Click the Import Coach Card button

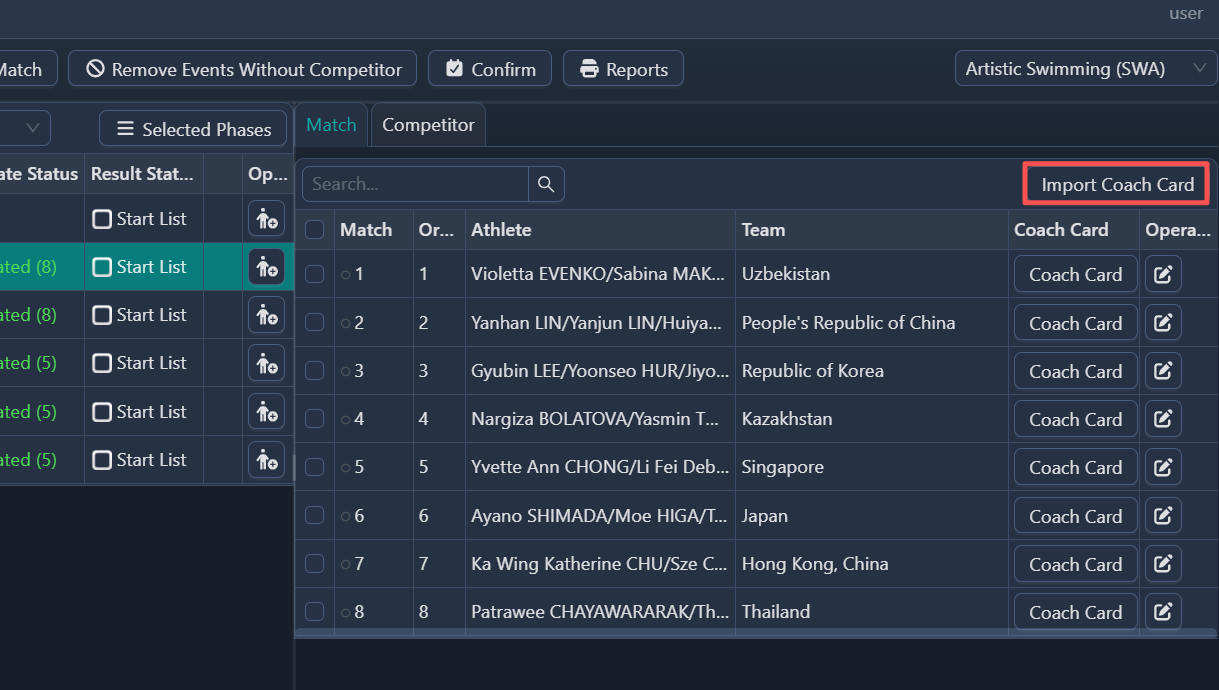1117,184
